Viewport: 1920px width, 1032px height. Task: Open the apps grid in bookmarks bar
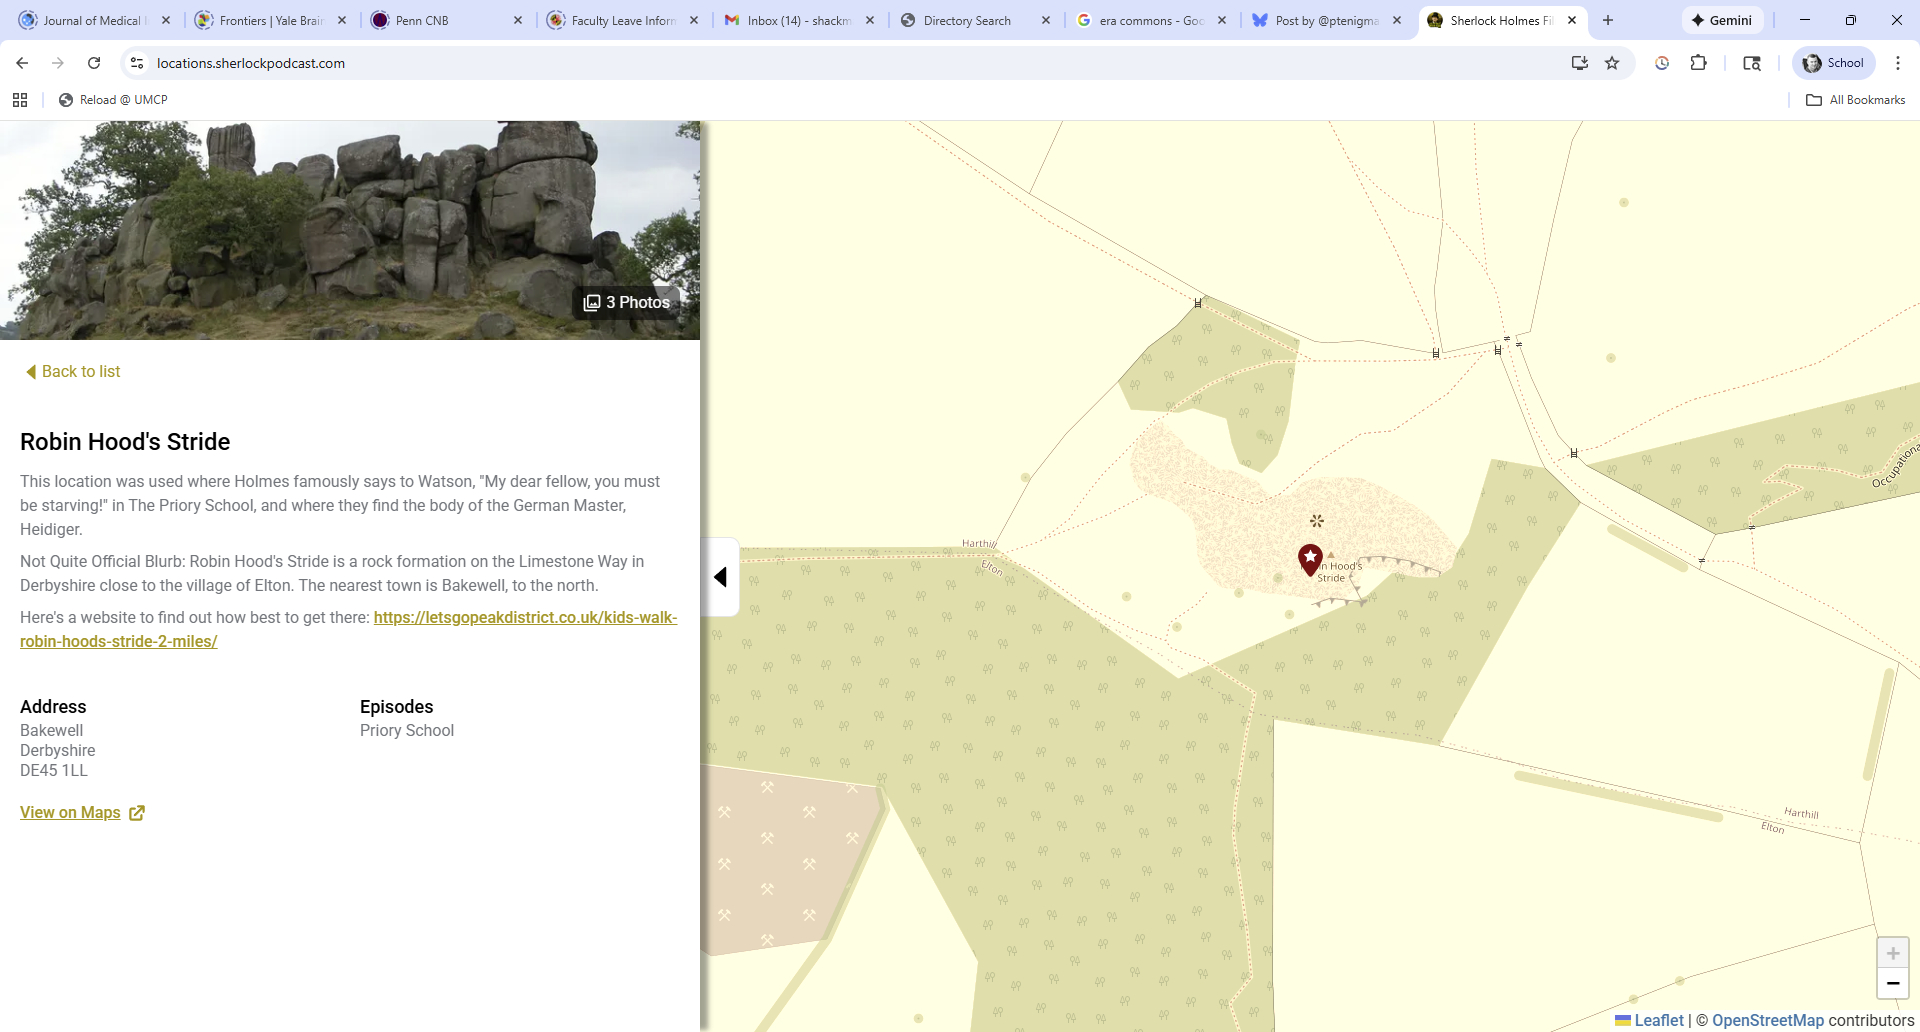pos(20,100)
